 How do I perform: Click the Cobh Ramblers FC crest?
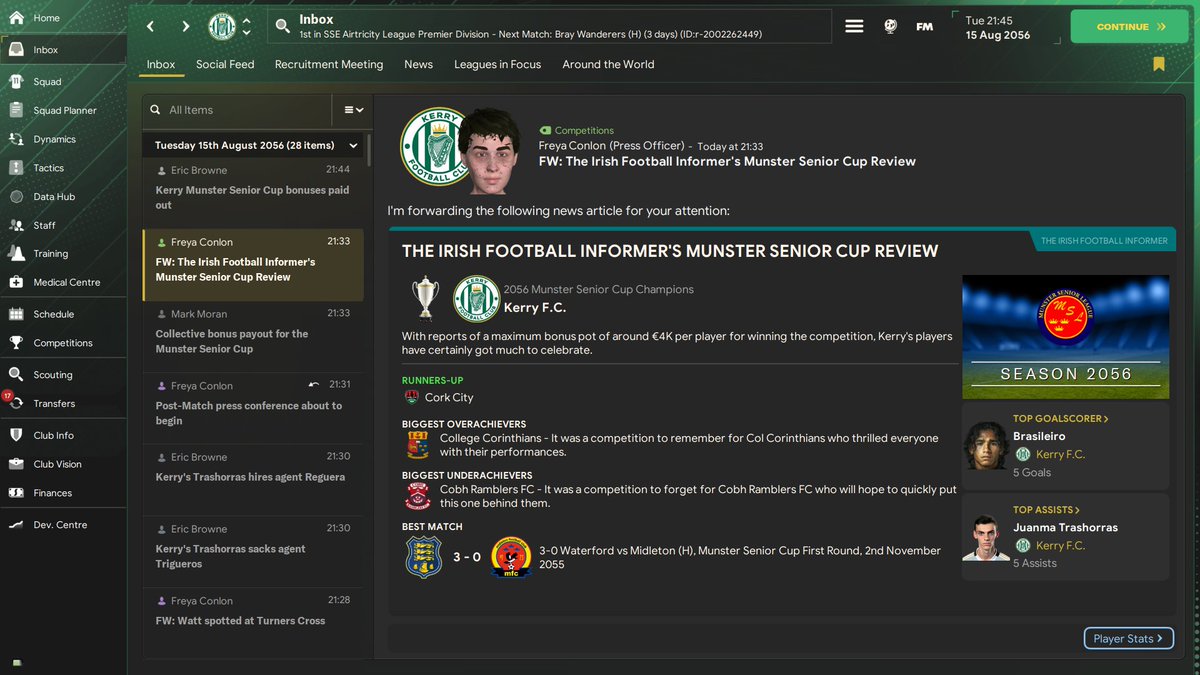tap(417, 497)
